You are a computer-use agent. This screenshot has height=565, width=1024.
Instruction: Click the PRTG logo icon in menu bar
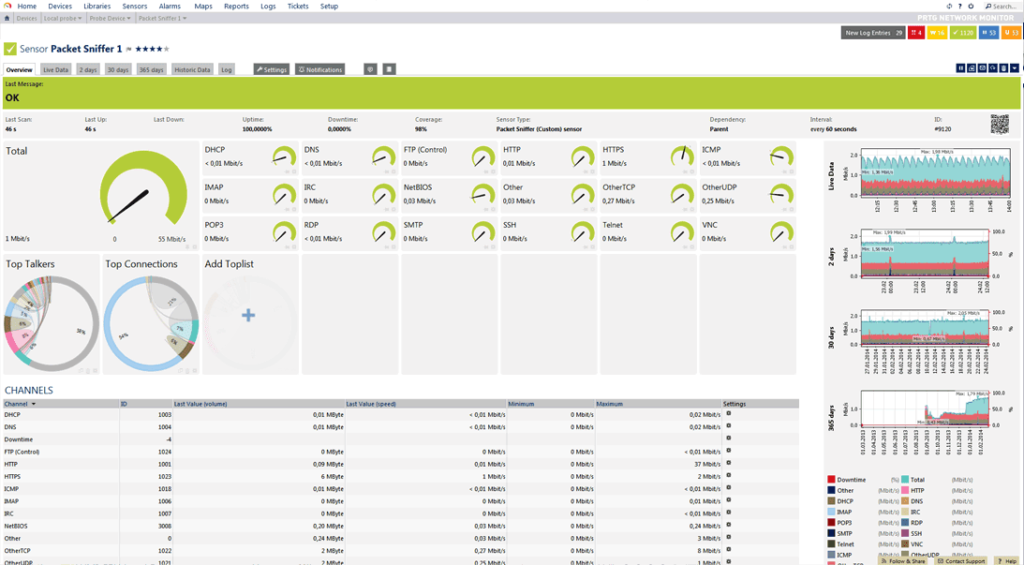8,6
